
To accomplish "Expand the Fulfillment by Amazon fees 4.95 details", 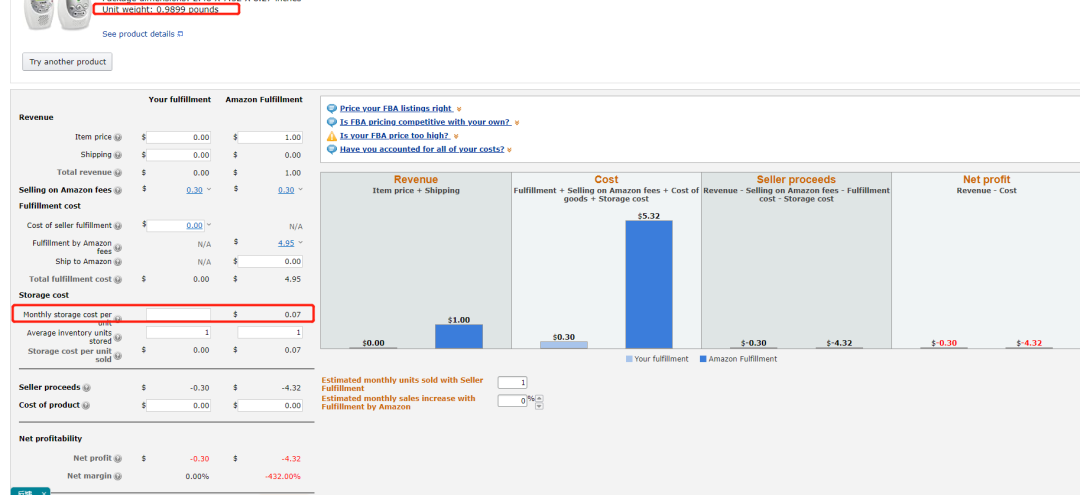I will tap(300, 243).
